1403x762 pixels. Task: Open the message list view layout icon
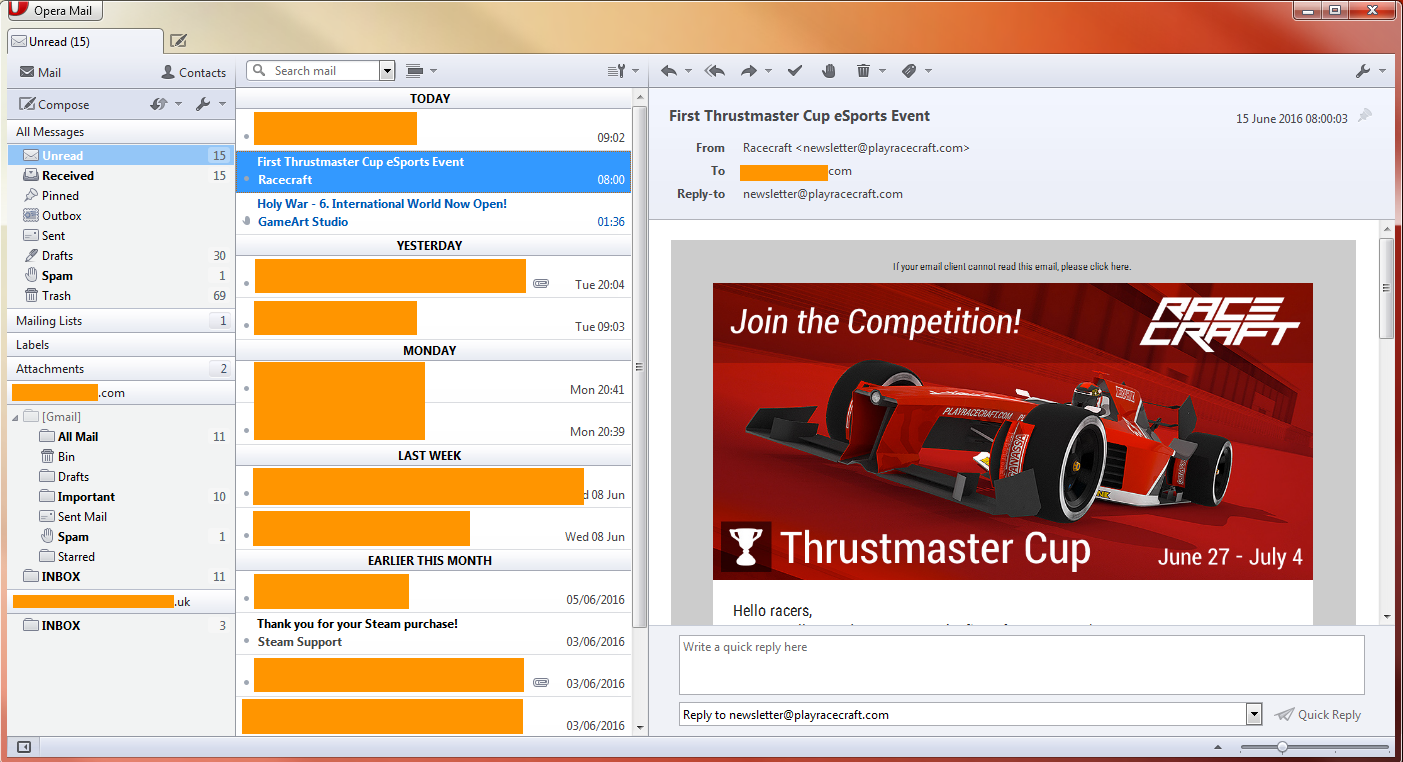pyautogui.click(x=415, y=71)
